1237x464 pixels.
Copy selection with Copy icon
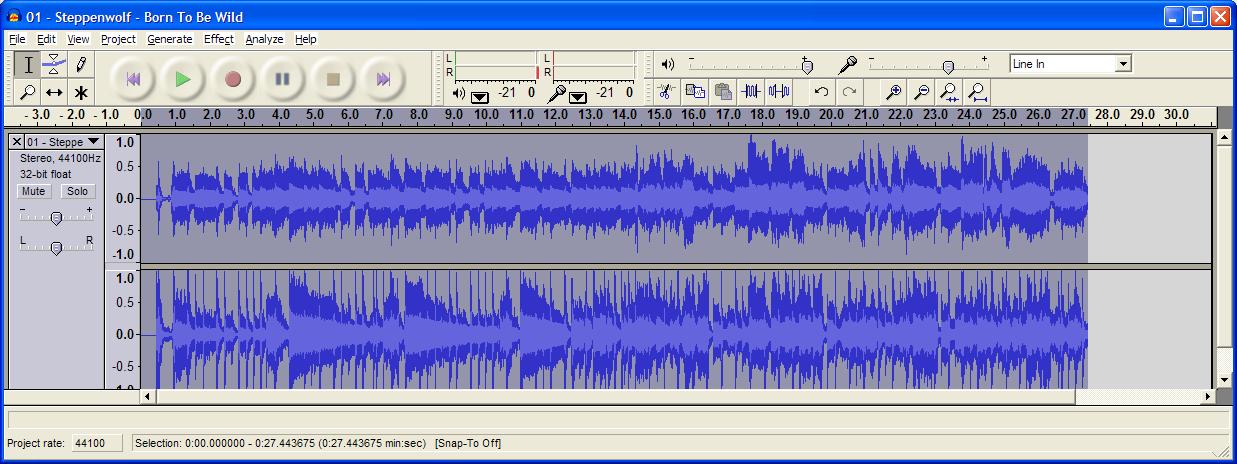[695, 91]
